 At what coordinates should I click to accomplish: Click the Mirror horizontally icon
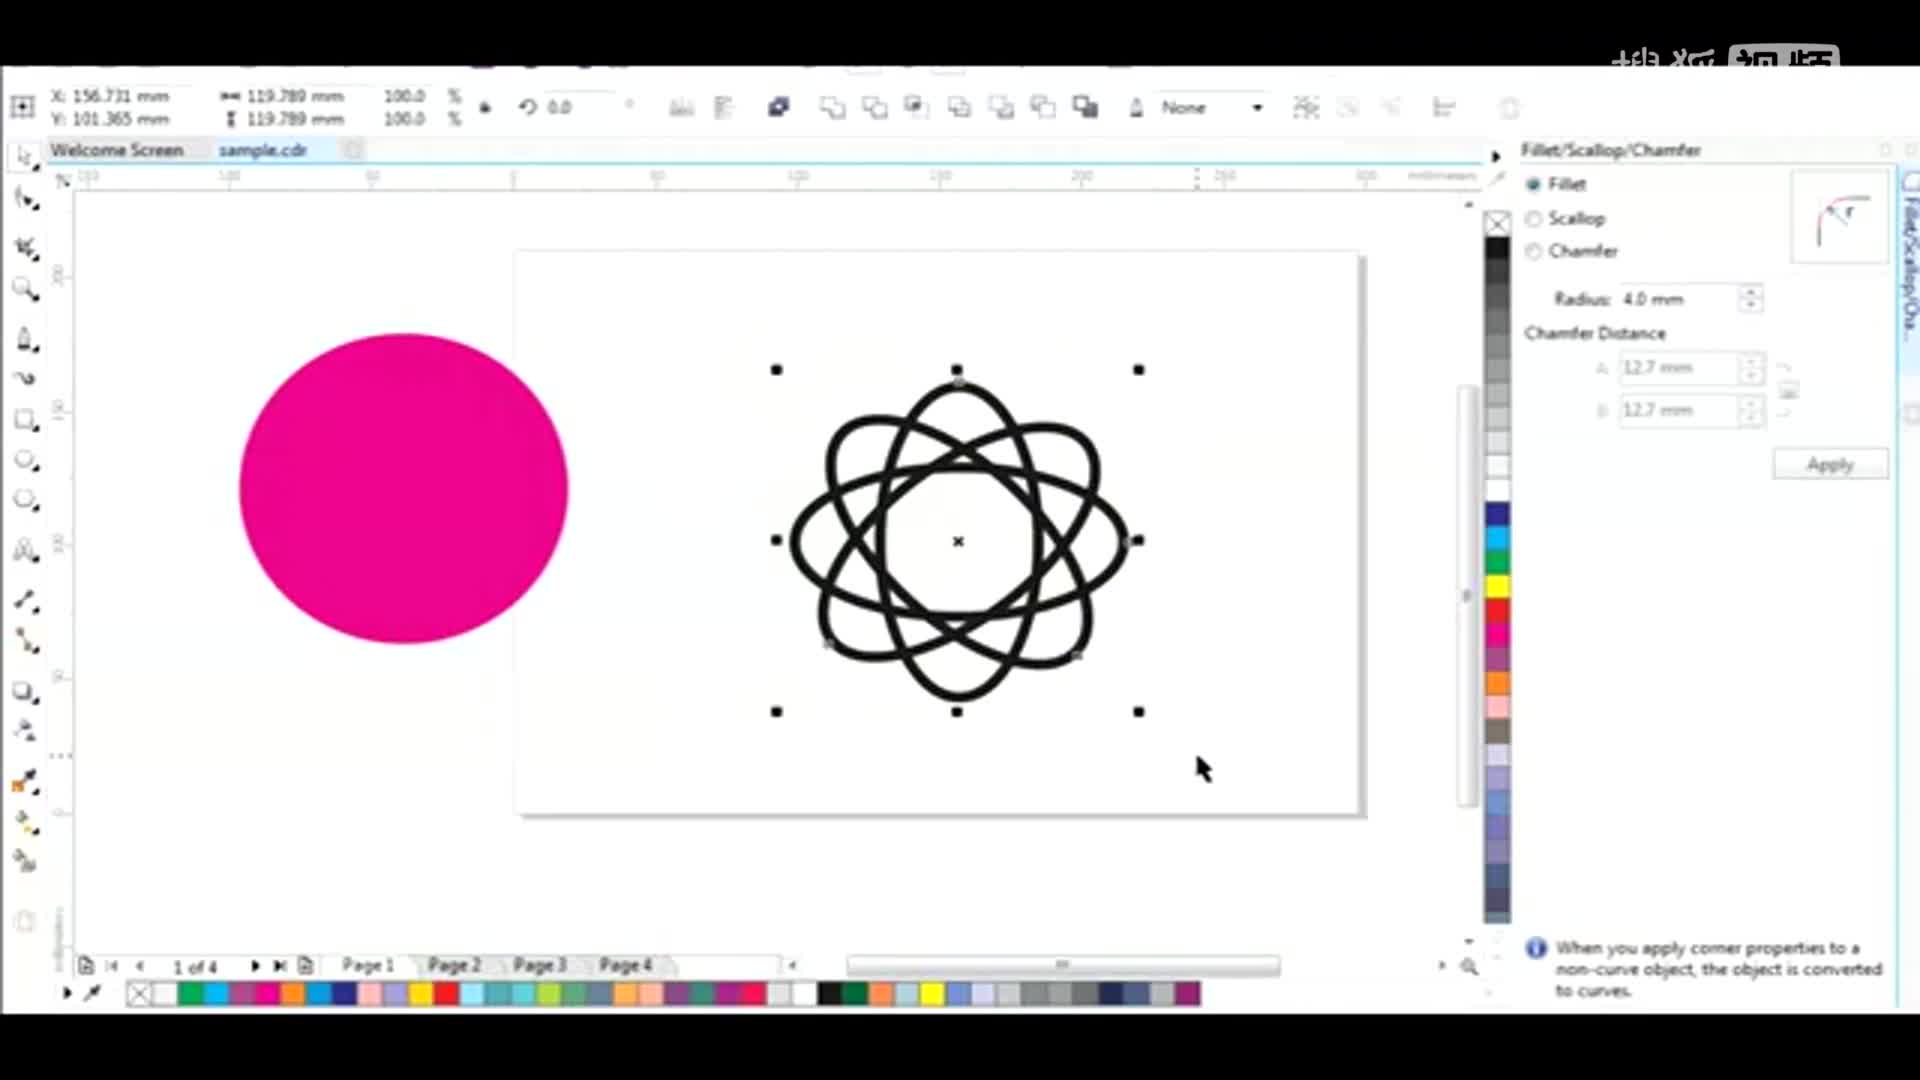point(682,107)
